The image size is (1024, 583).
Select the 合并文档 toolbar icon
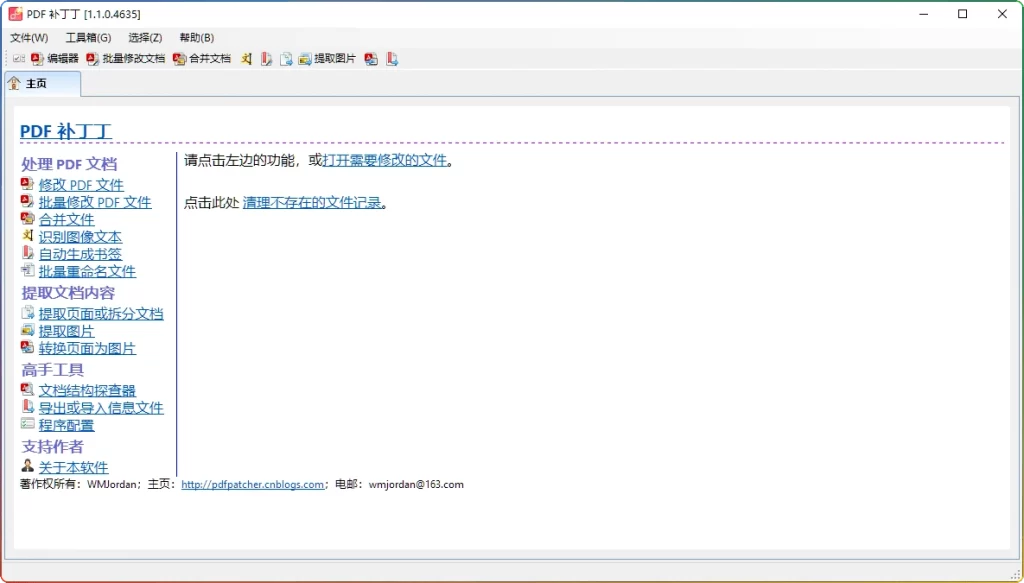coord(203,58)
